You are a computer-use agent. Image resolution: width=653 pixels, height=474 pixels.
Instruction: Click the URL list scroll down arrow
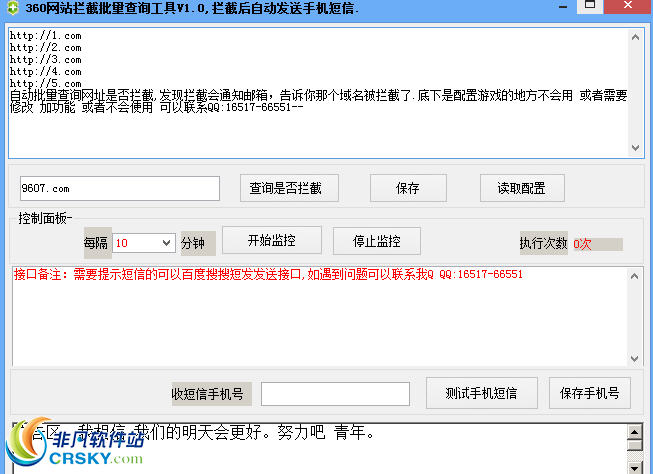point(635,148)
